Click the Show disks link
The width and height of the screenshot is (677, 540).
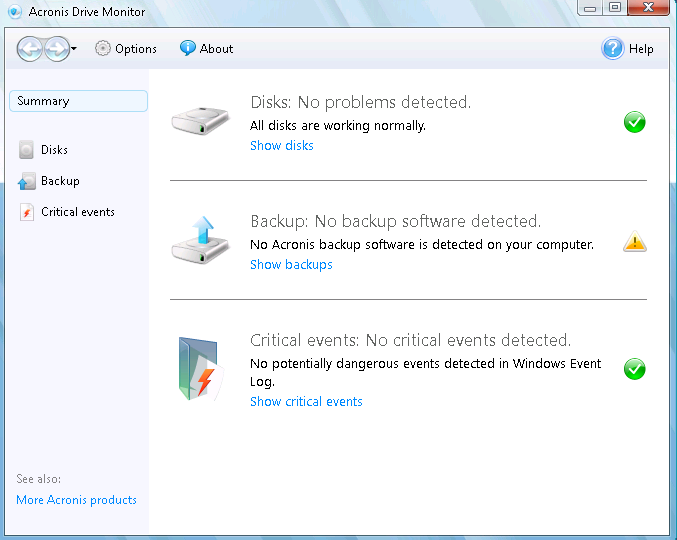282,145
